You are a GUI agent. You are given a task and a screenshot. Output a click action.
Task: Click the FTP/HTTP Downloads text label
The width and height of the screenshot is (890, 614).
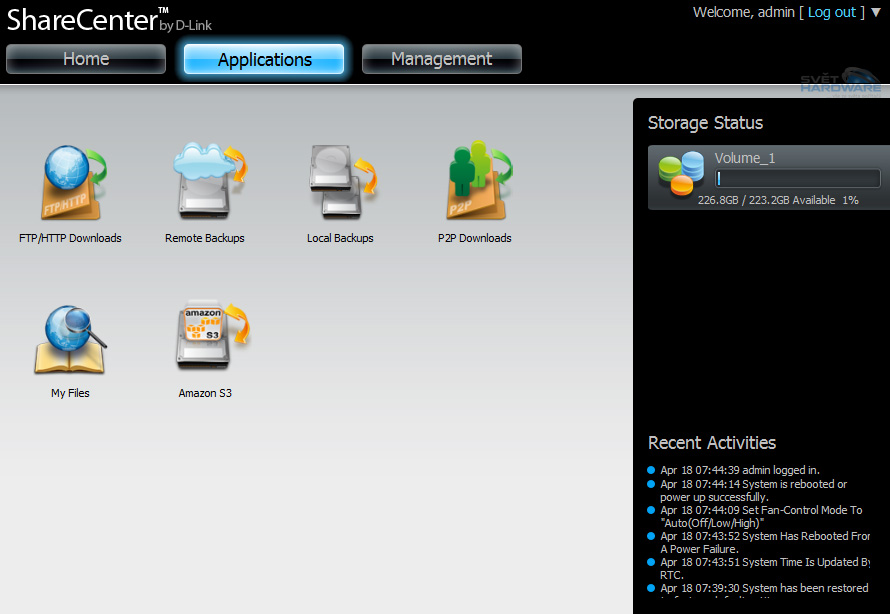coord(70,238)
